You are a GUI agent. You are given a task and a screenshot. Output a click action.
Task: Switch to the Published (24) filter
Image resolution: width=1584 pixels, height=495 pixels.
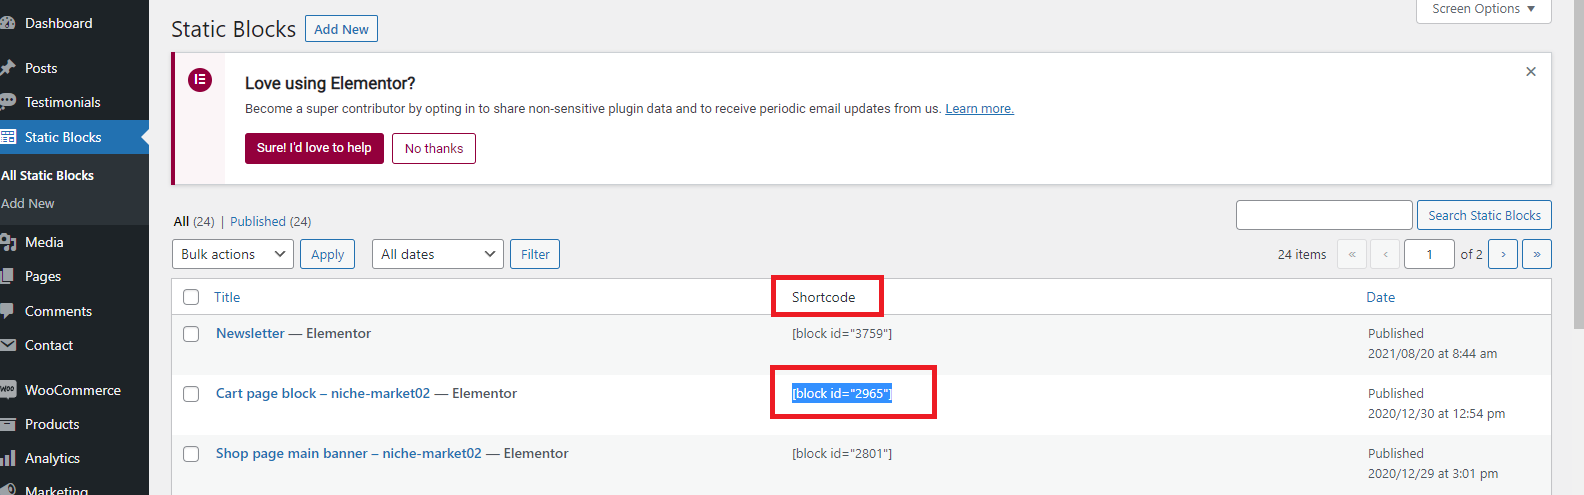point(270,221)
